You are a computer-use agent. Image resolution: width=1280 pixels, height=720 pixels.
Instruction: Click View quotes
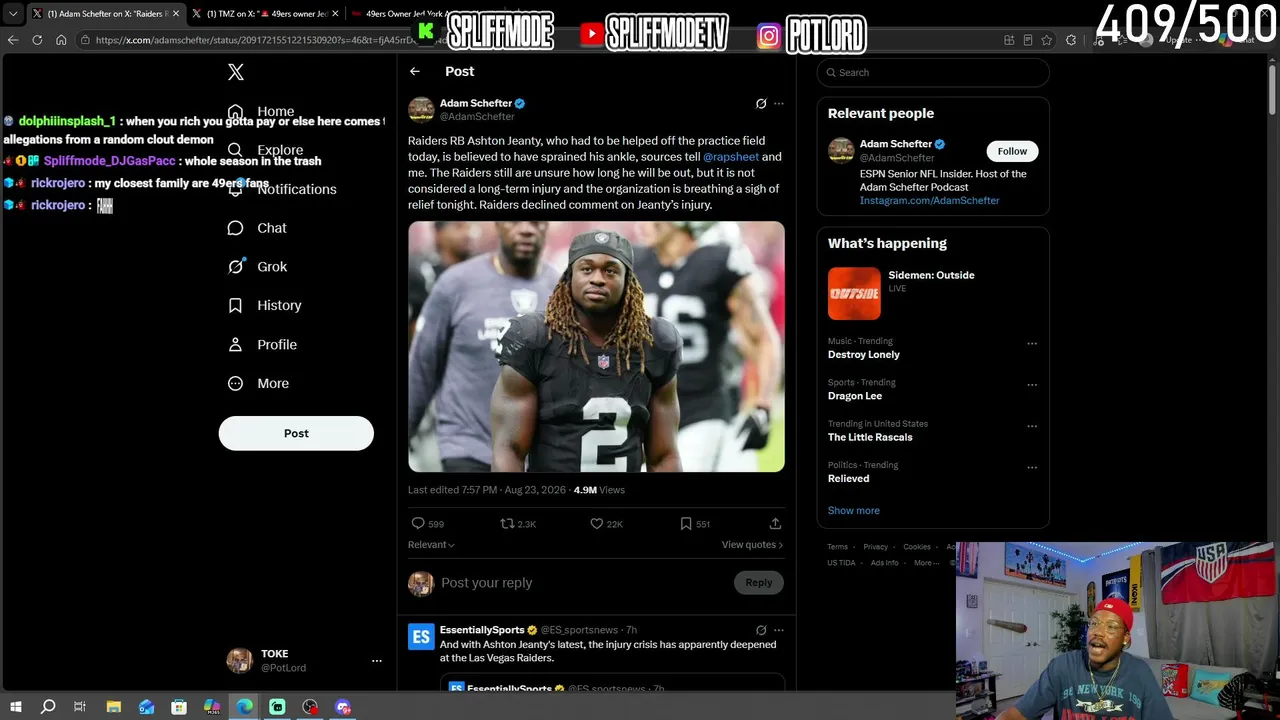[x=752, y=545]
